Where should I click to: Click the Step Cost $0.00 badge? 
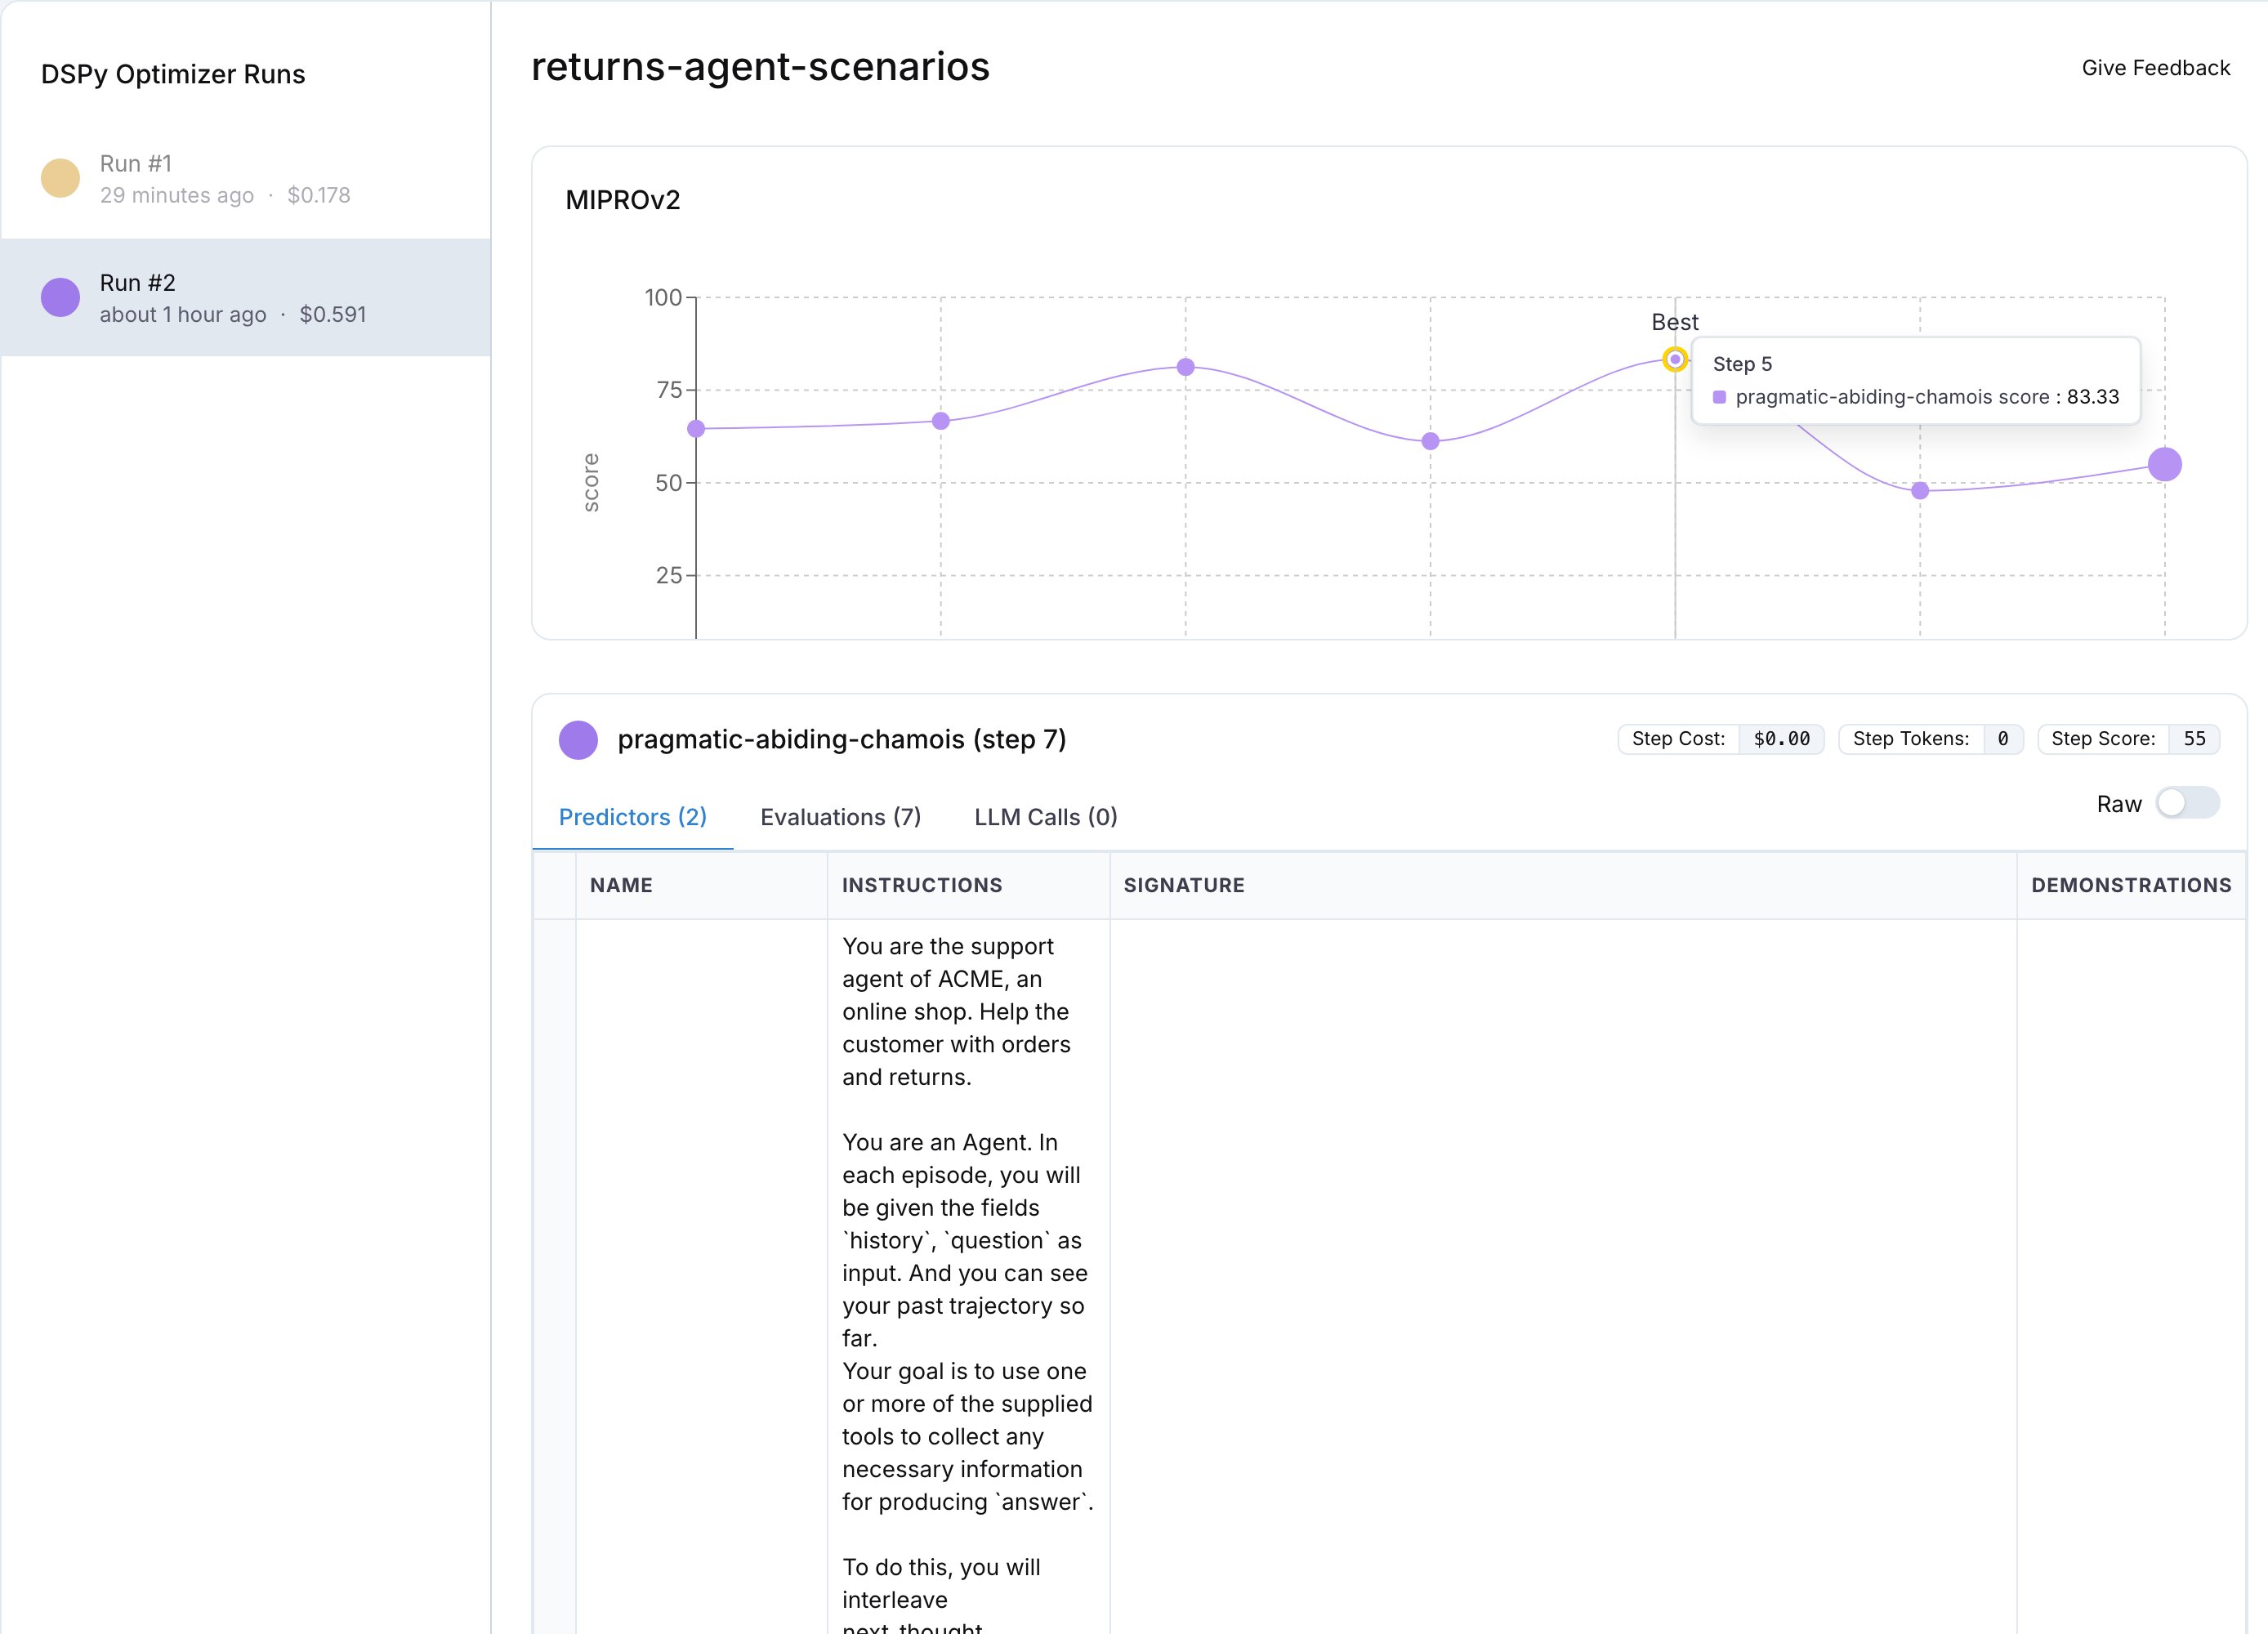point(1721,739)
